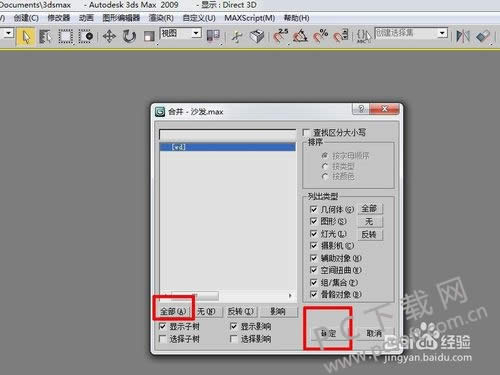This screenshot has width=500, height=375.
Task: Uncheck the Cameras (摄影机) list type
Action: [x=313, y=246]
